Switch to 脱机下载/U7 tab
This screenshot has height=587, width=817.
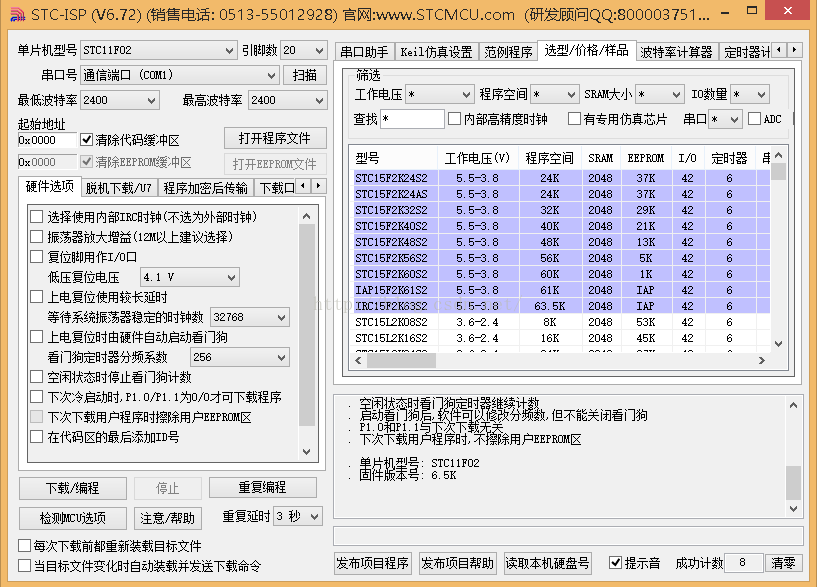point(118,188)
